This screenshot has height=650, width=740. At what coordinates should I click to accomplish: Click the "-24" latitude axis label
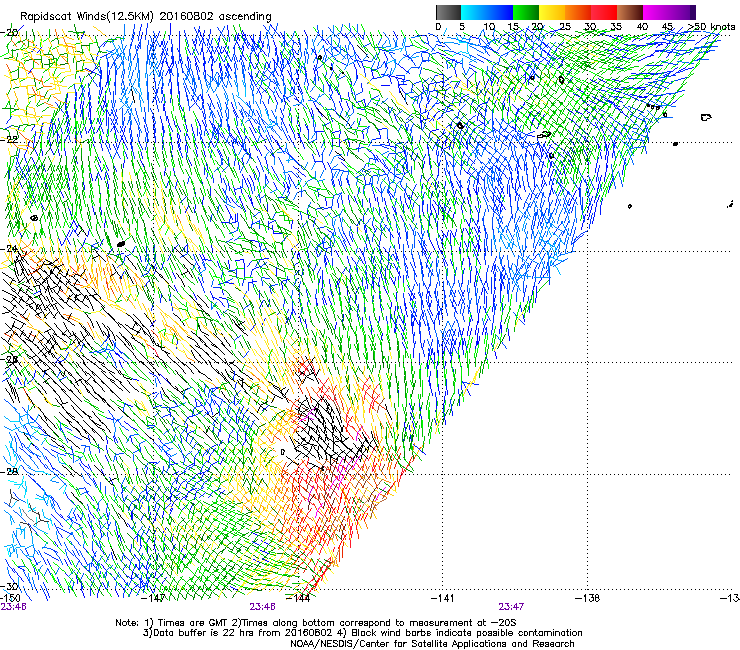click(9, 248)
